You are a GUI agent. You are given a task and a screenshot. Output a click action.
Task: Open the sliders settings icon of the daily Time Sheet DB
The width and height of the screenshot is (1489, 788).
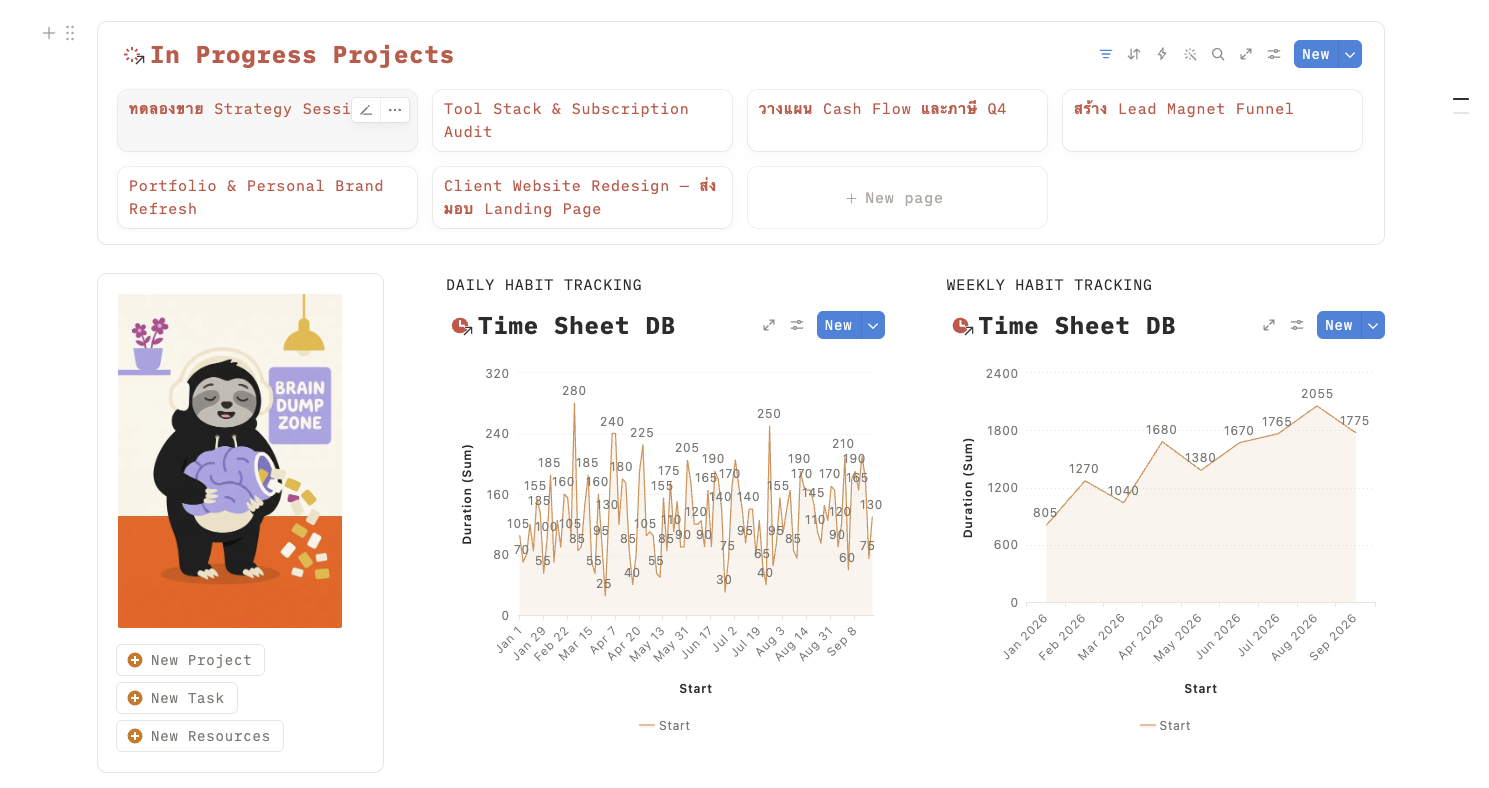coord(797,325)
